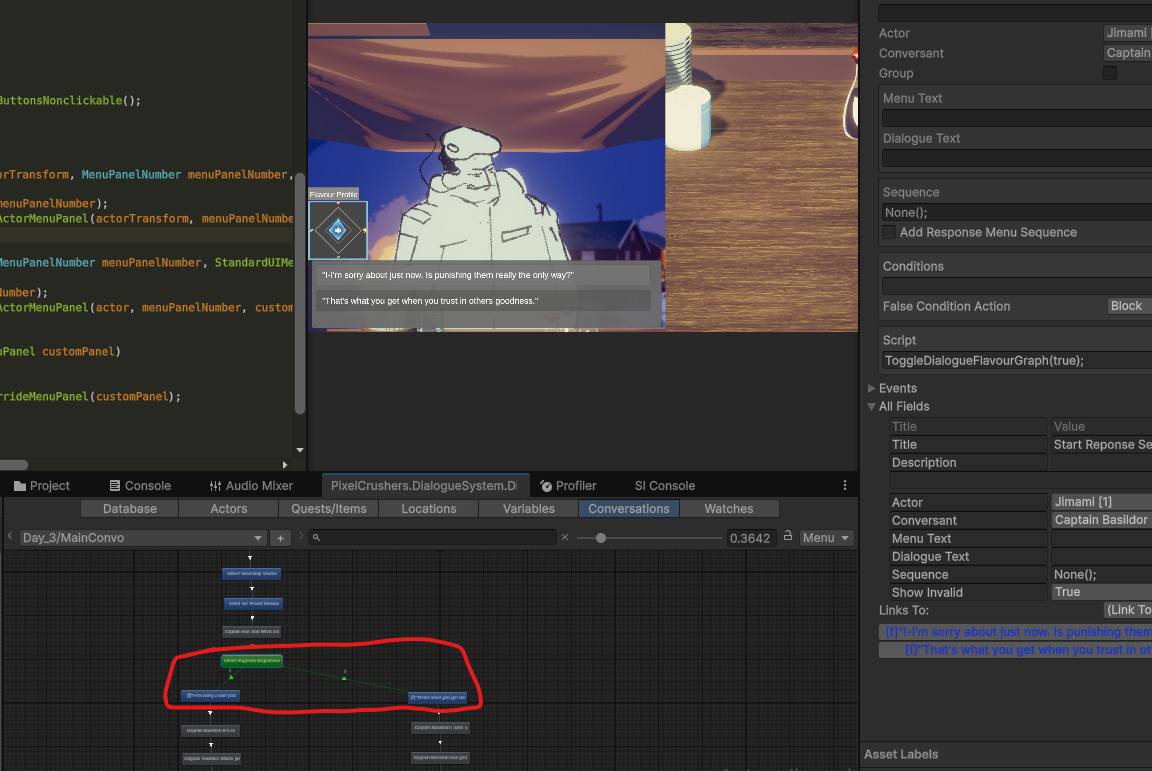Add a new conversation with the plus button
This screenshot has height=771, width=1152.
coord(280,538)
